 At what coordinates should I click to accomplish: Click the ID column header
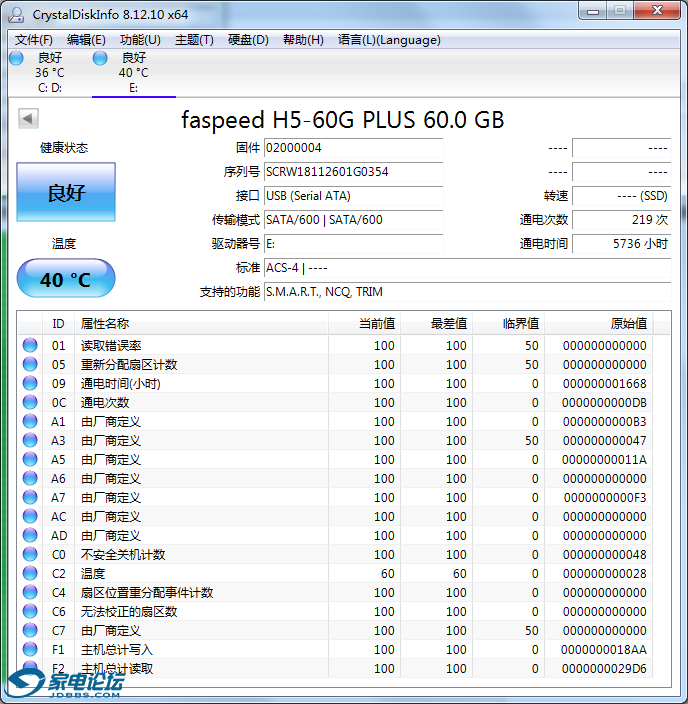point(58,323)
